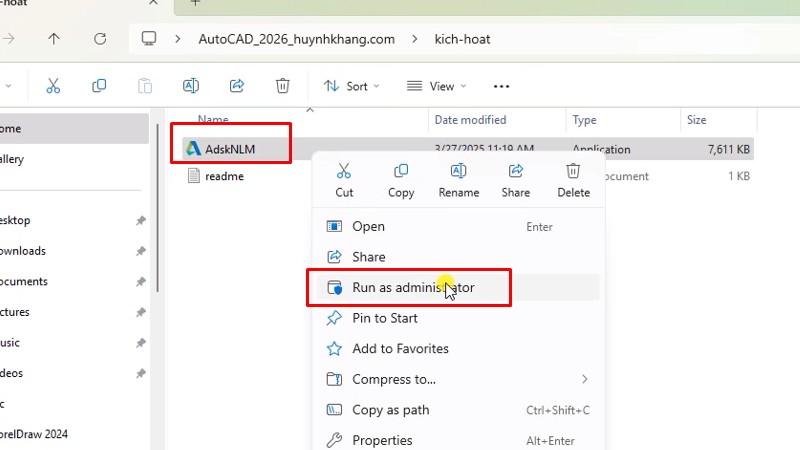800x450 pixels.
Task: Click Delete in the context menu
Action: 573,180
